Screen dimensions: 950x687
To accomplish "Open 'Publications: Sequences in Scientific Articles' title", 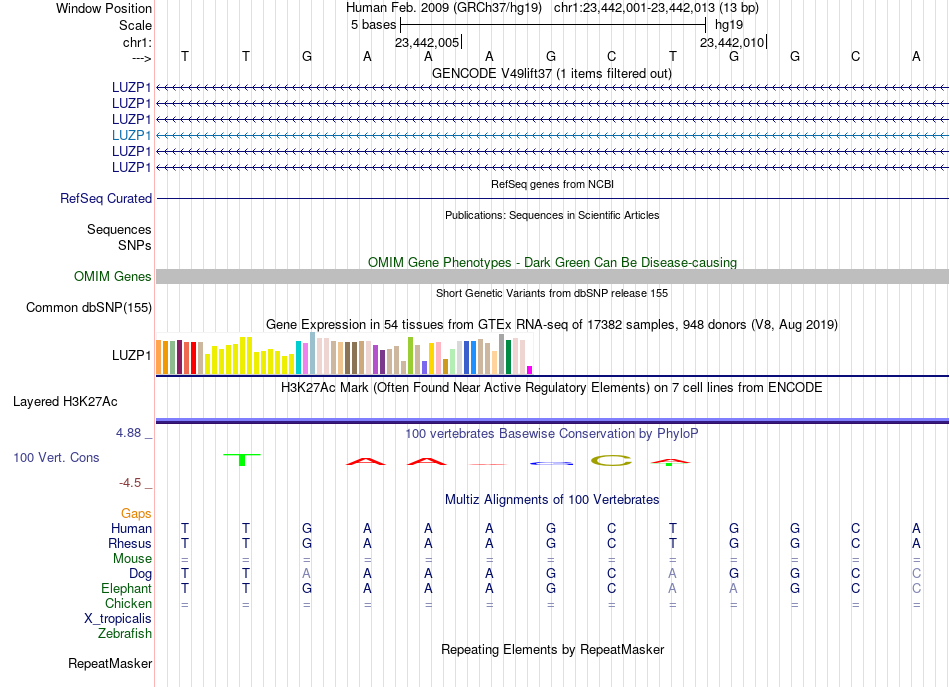I will (x=552, y=215).
